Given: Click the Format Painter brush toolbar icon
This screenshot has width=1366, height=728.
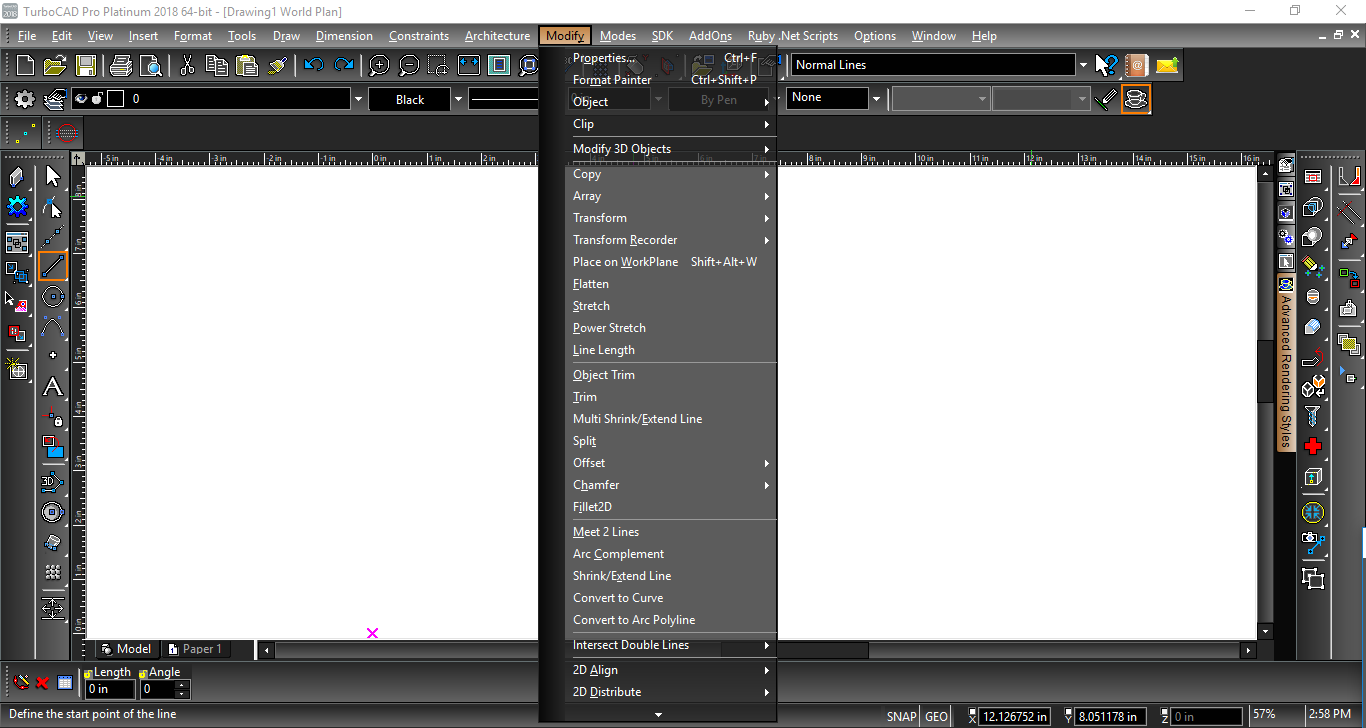Looking at the screenshot, I should click(x=277, y=66).
